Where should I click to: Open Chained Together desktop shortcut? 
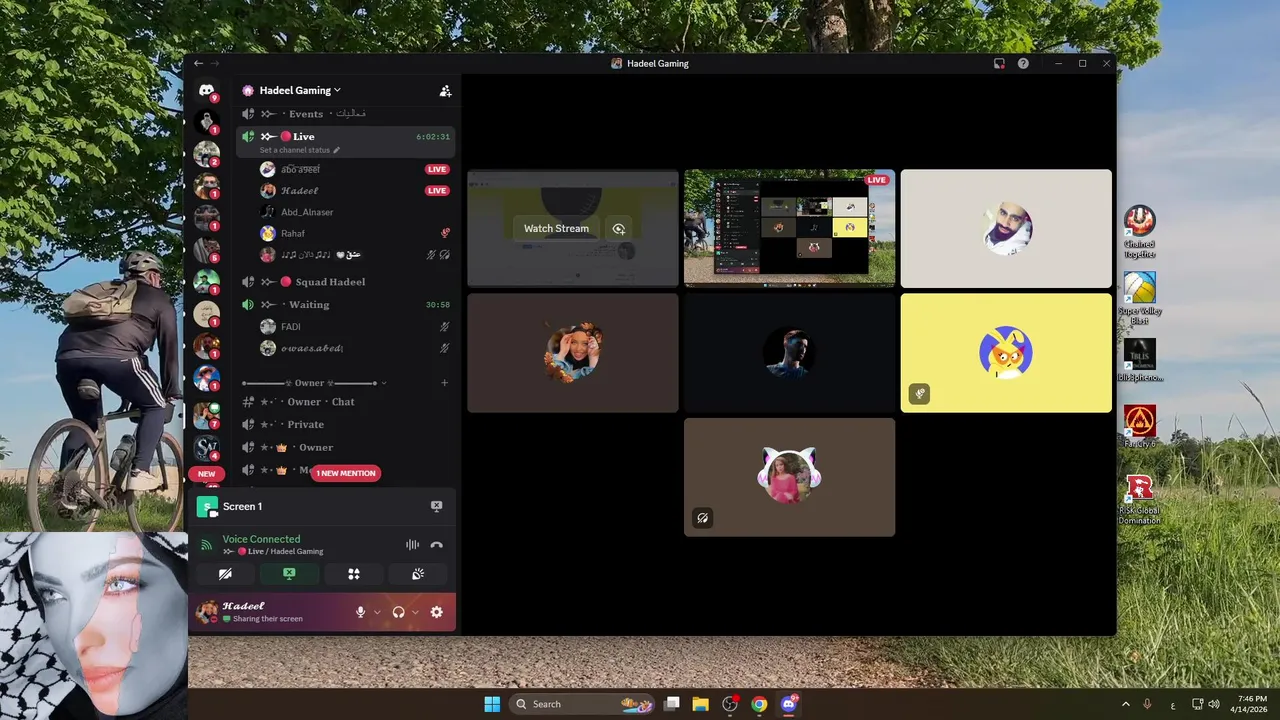1139,232
